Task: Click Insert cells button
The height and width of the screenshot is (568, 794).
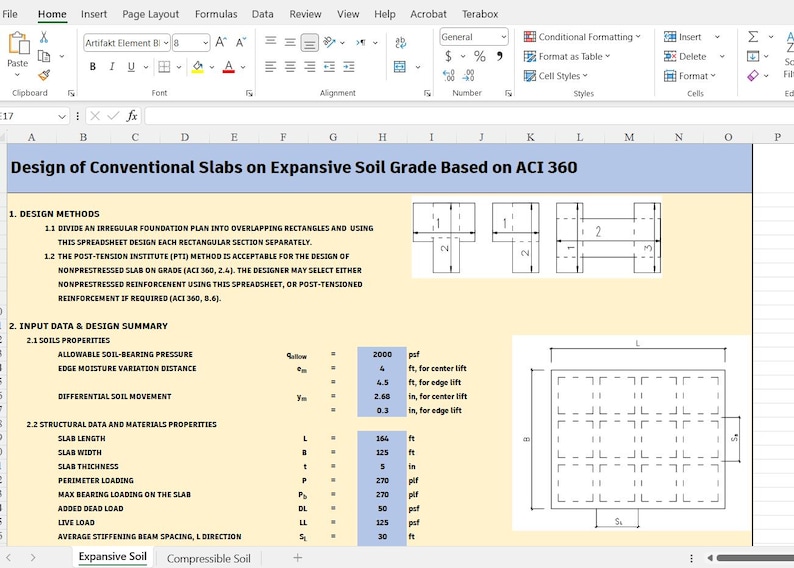Action: (683, 37)
